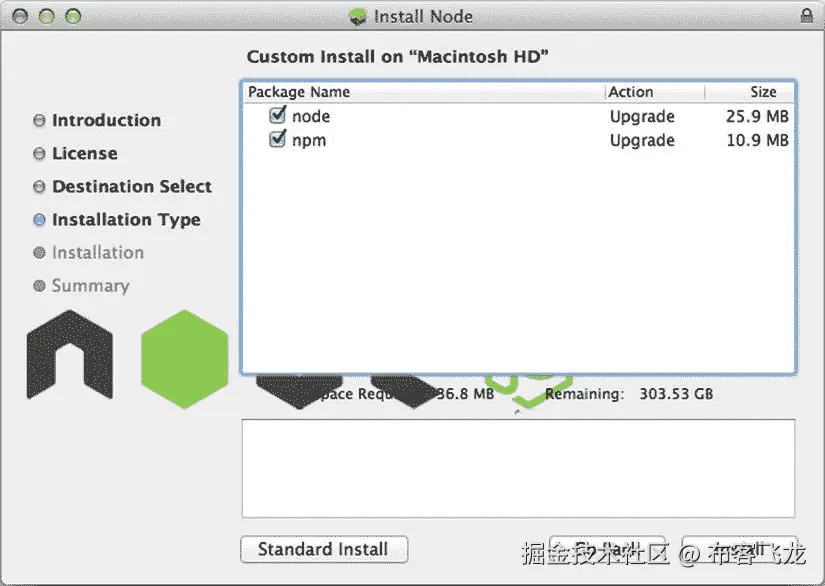This screenshot has height=586, width=825.
Task: Click the License step bullet
Action: [39, 154]
